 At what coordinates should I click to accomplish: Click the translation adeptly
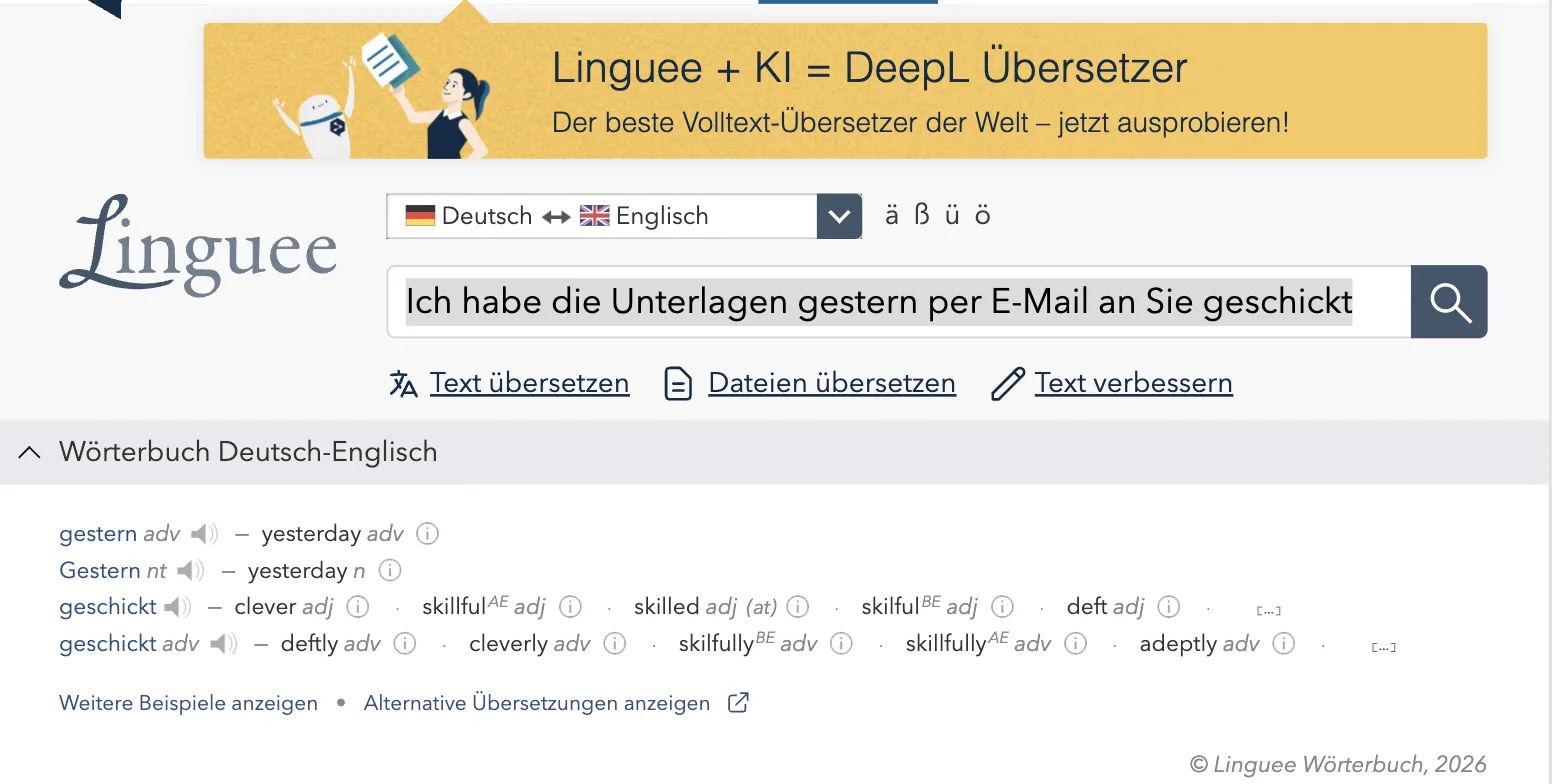[1178, 644]
